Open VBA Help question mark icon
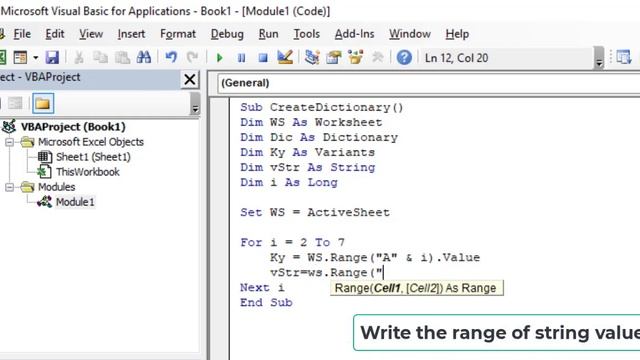Viewport: 640px width, 360px height. (404, 58)
